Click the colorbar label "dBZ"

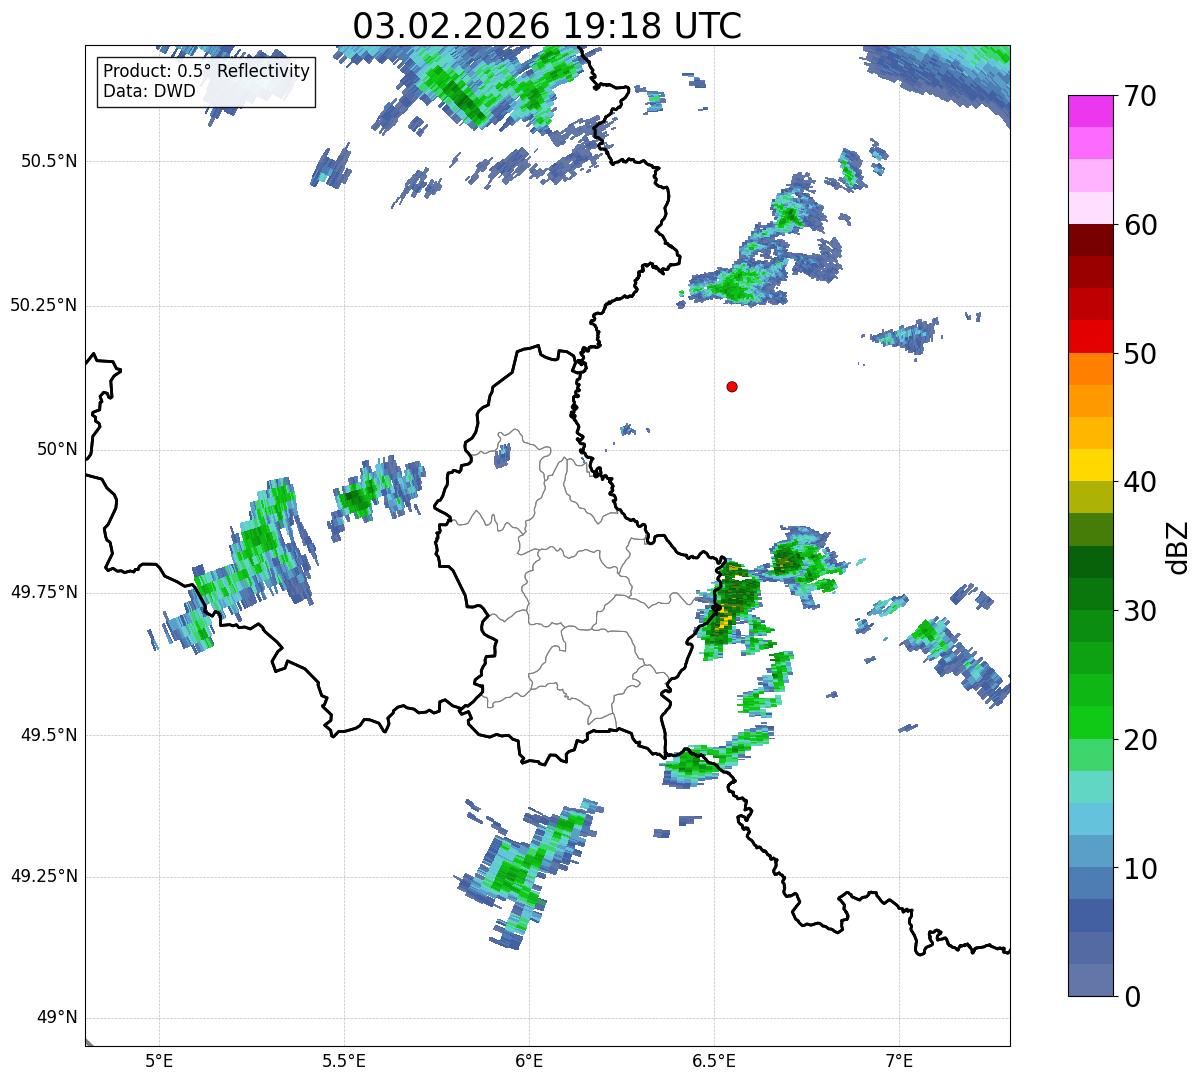click(1178, 547)
